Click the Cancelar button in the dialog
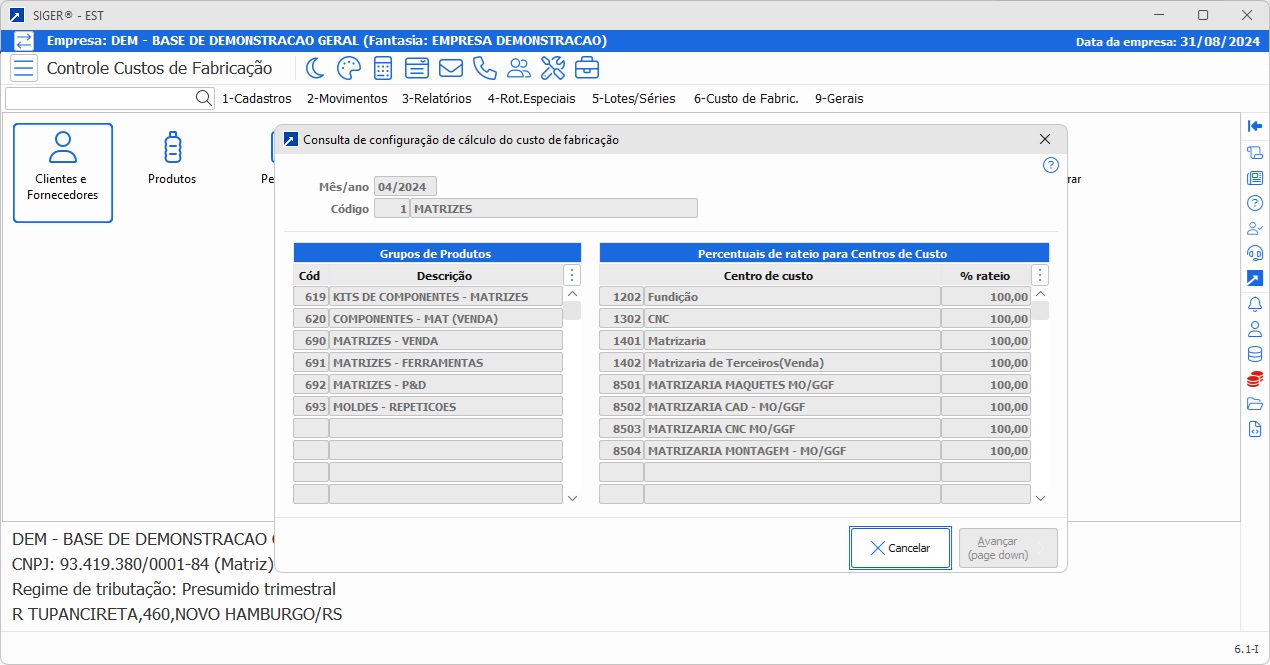 point(899,547)
